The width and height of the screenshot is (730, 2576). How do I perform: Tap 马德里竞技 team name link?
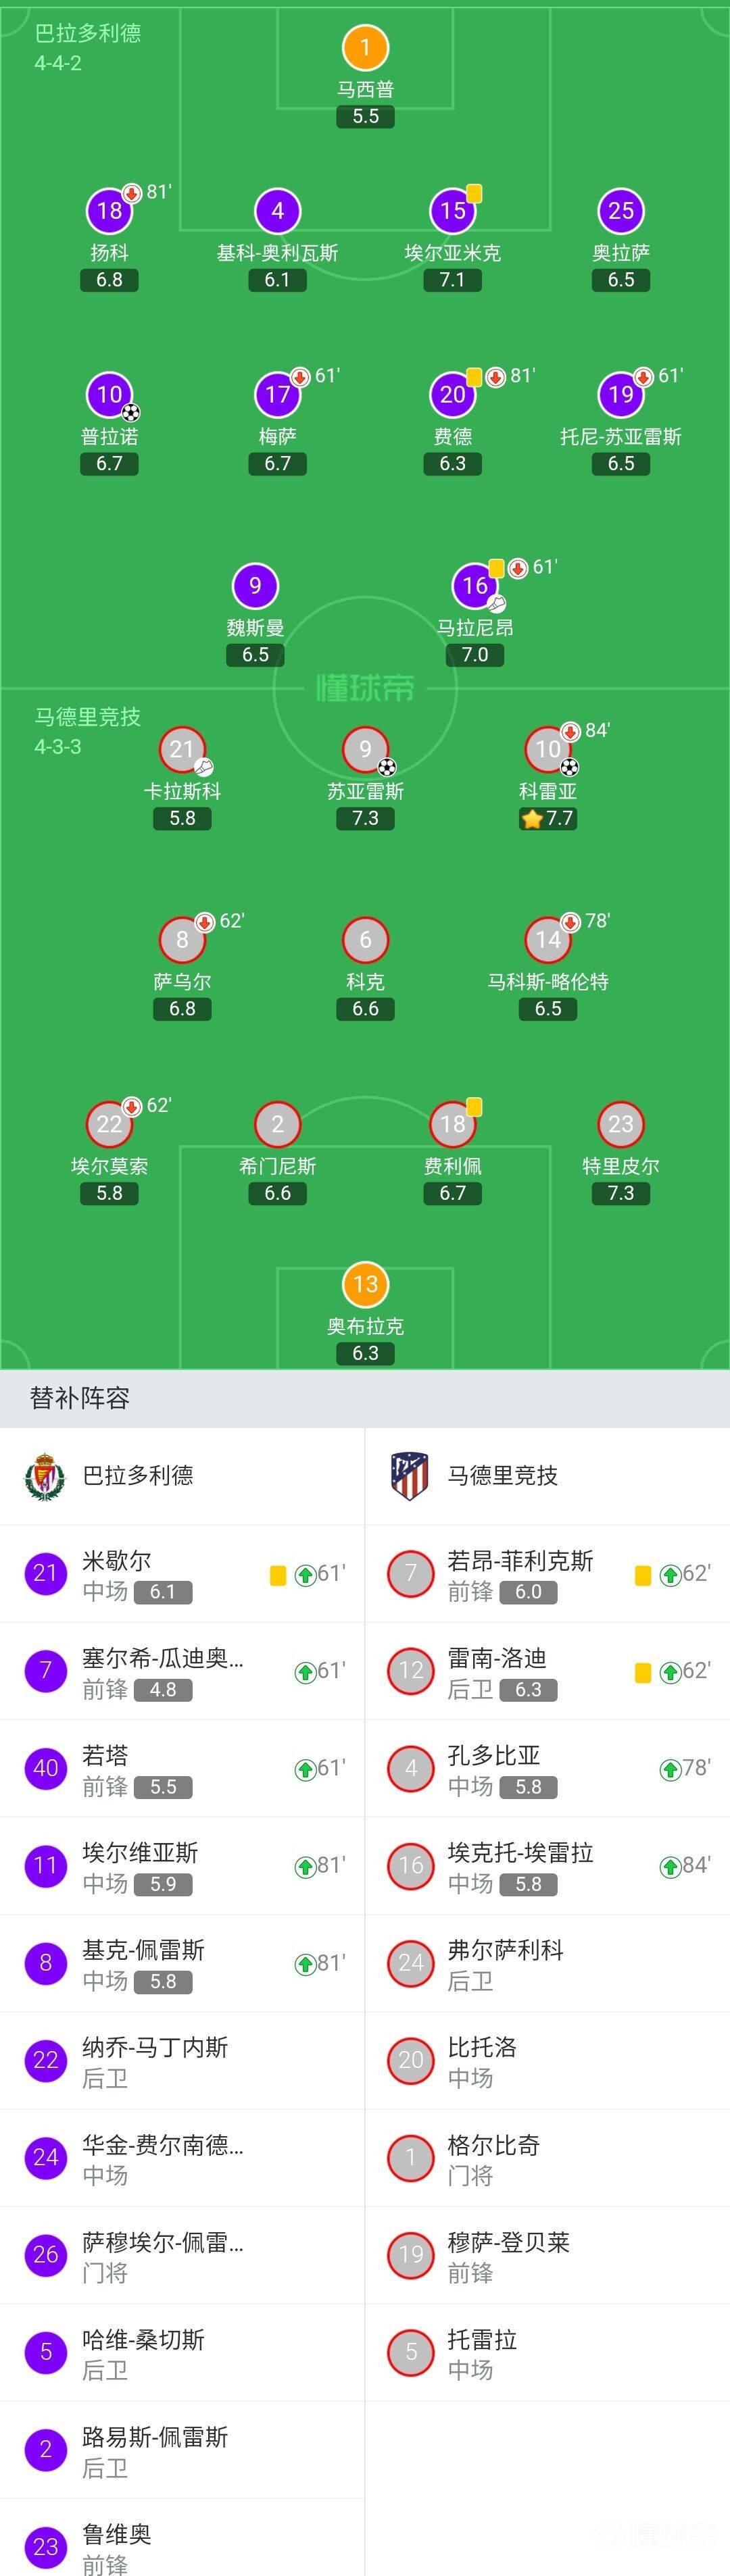pyautogui.click(x=502, y=1476)
